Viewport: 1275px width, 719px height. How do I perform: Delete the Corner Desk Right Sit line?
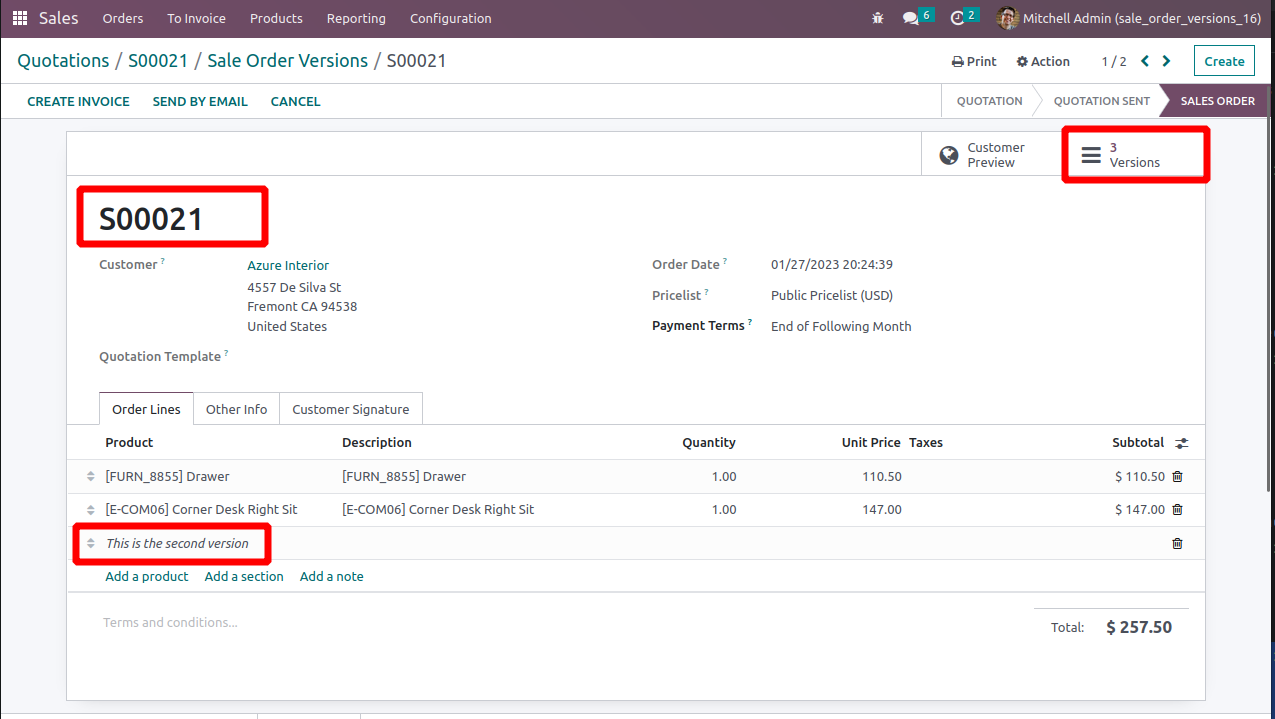(x=1177, y=510)
